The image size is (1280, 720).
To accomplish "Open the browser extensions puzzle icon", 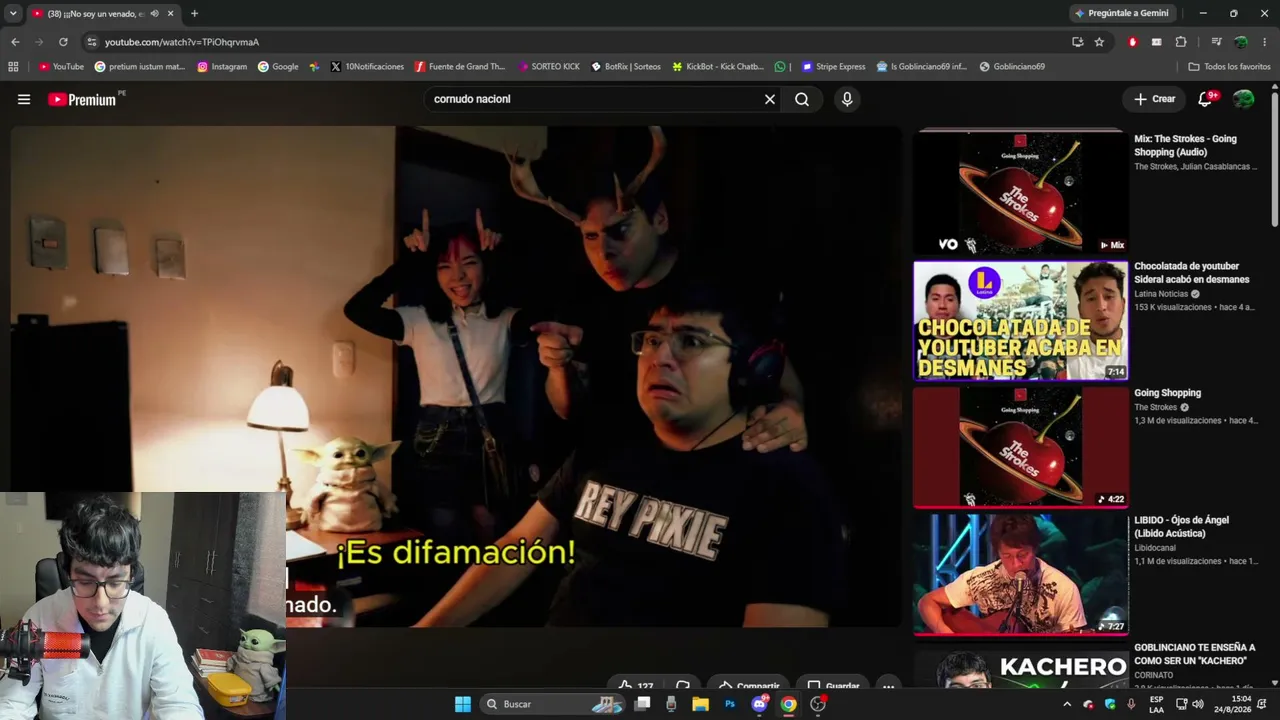I will 1181,42.
